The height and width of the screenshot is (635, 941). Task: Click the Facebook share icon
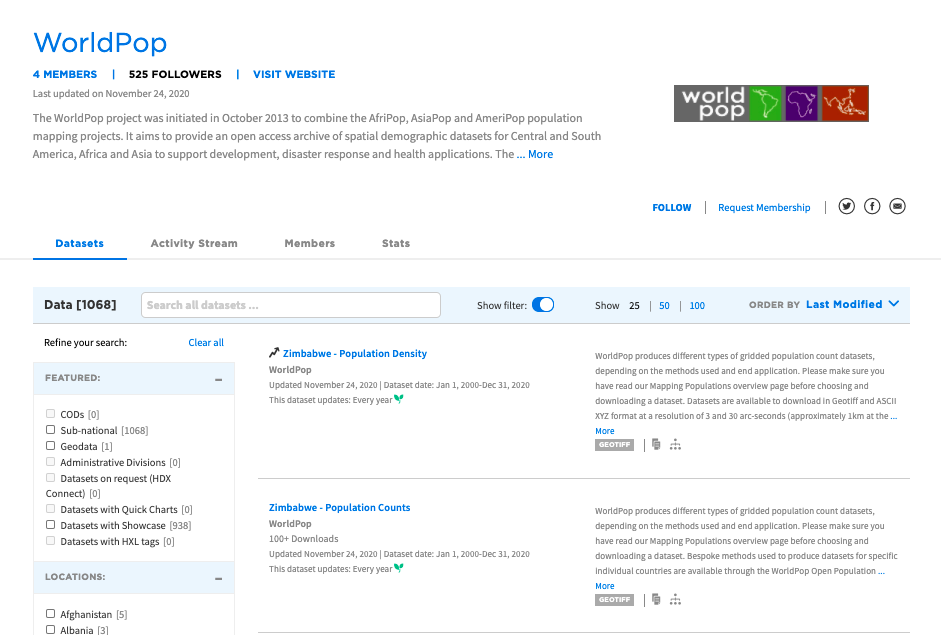click(x=872, y=206)
